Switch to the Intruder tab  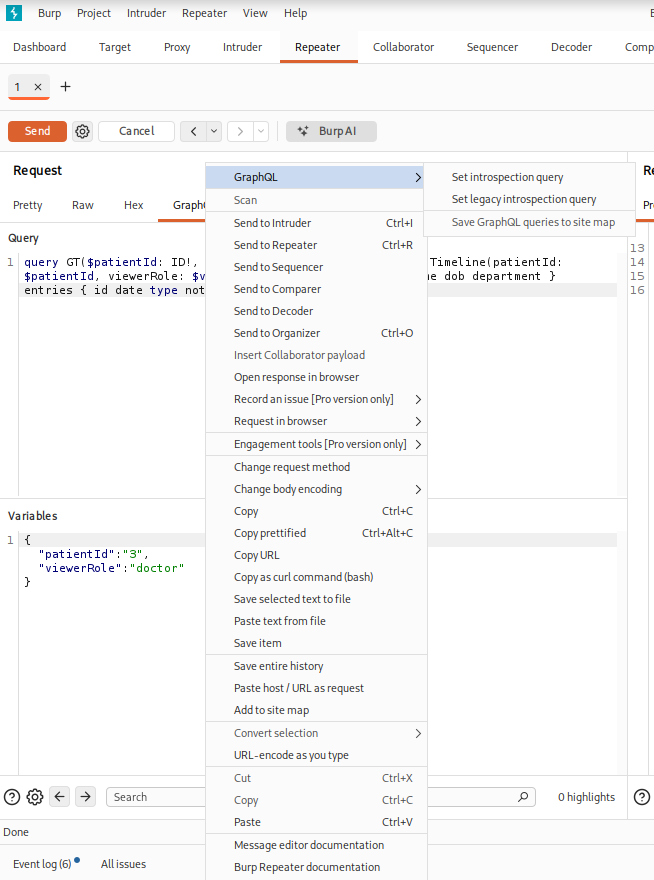coord(242,47)
